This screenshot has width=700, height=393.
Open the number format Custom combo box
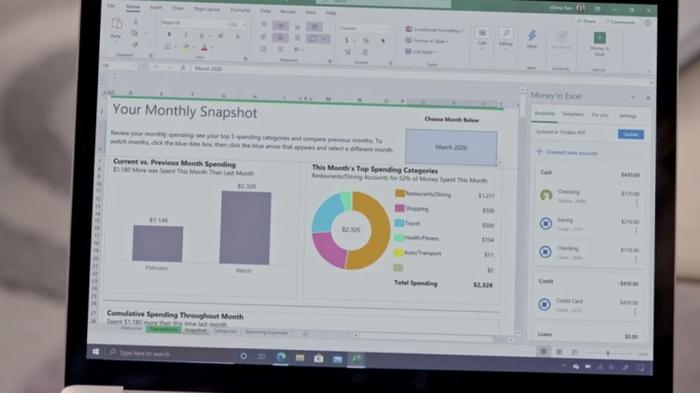(365, 29)
